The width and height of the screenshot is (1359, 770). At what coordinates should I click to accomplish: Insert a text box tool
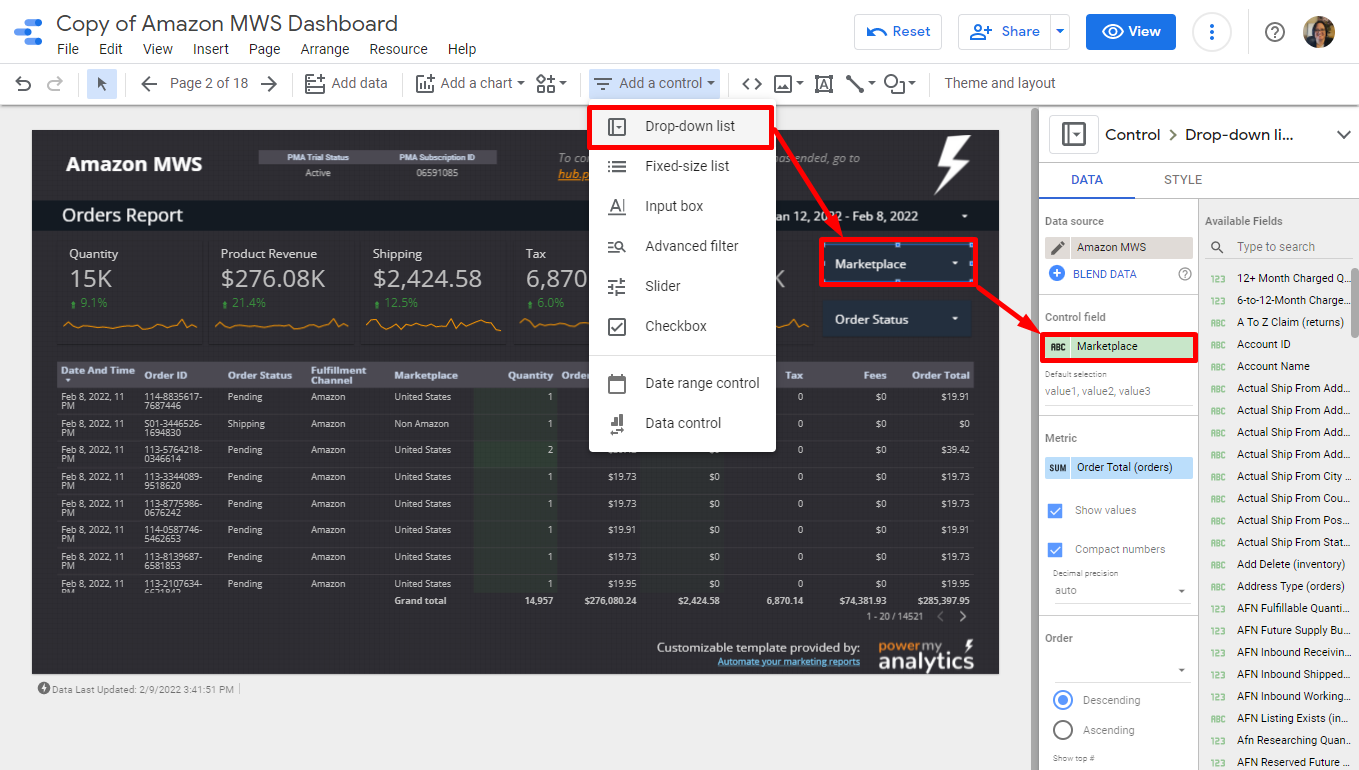pyautogui.click(x=824, y=84)
